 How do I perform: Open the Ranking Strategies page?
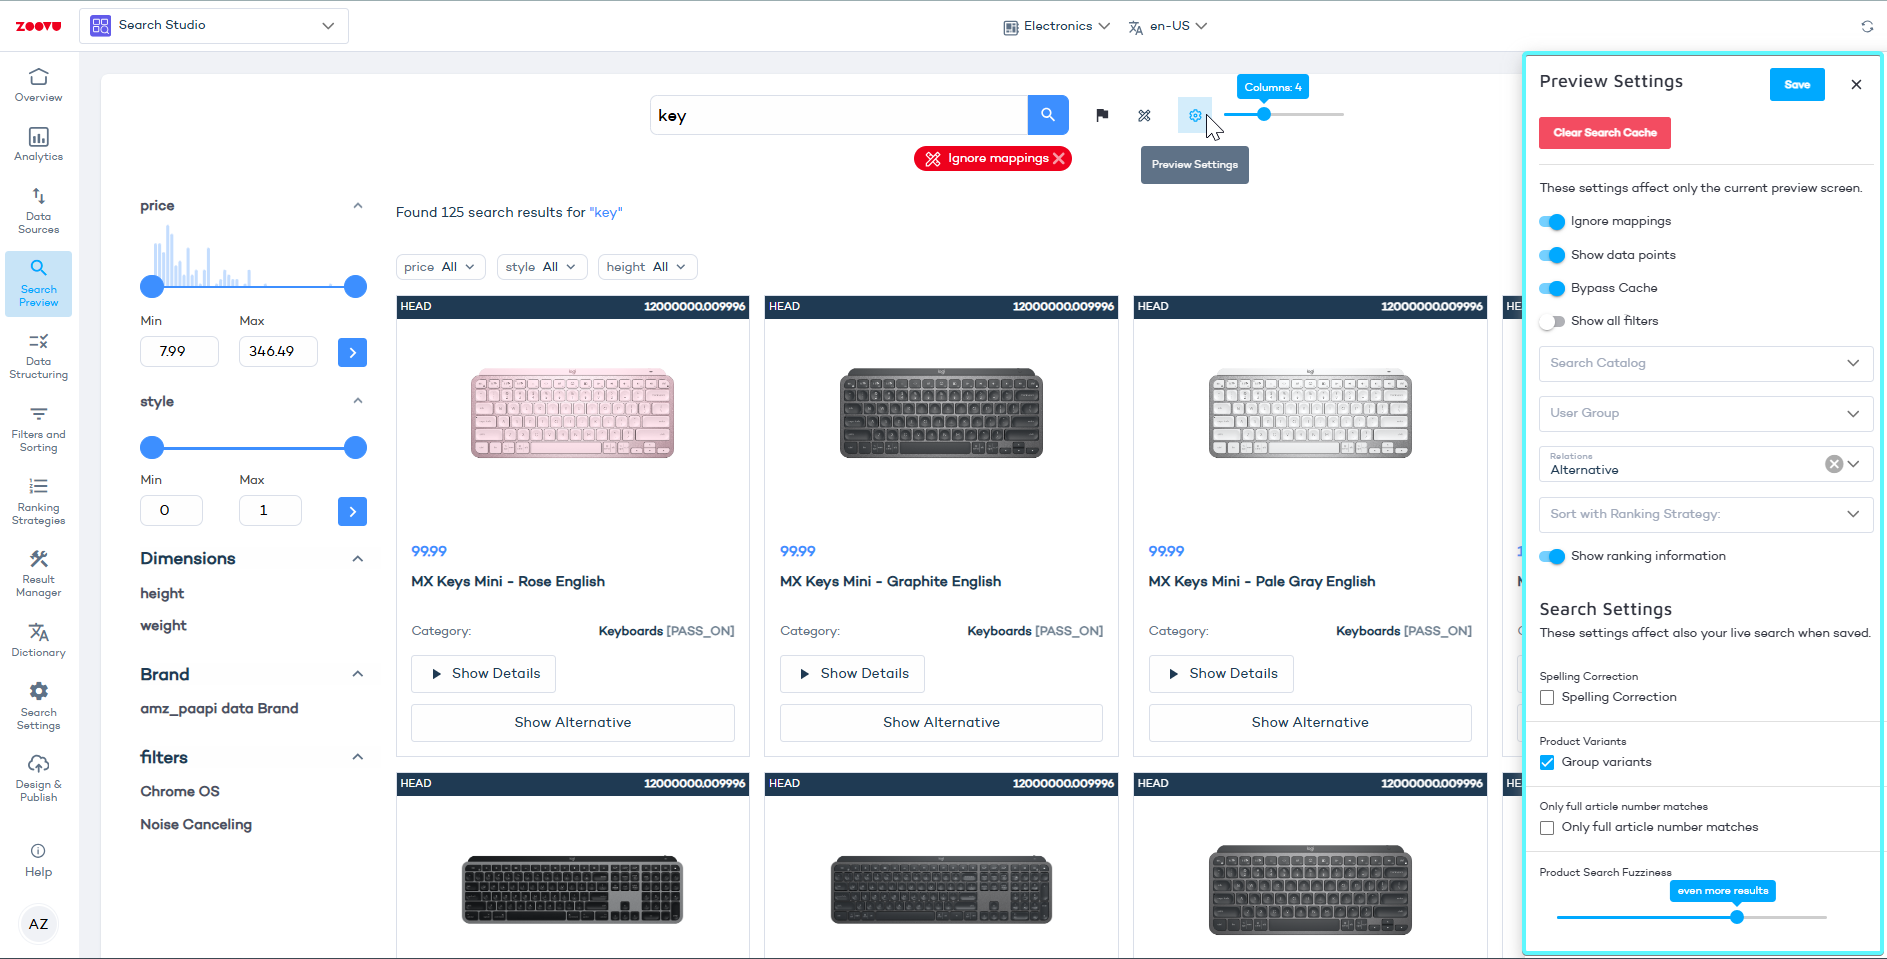click(38, 499)
